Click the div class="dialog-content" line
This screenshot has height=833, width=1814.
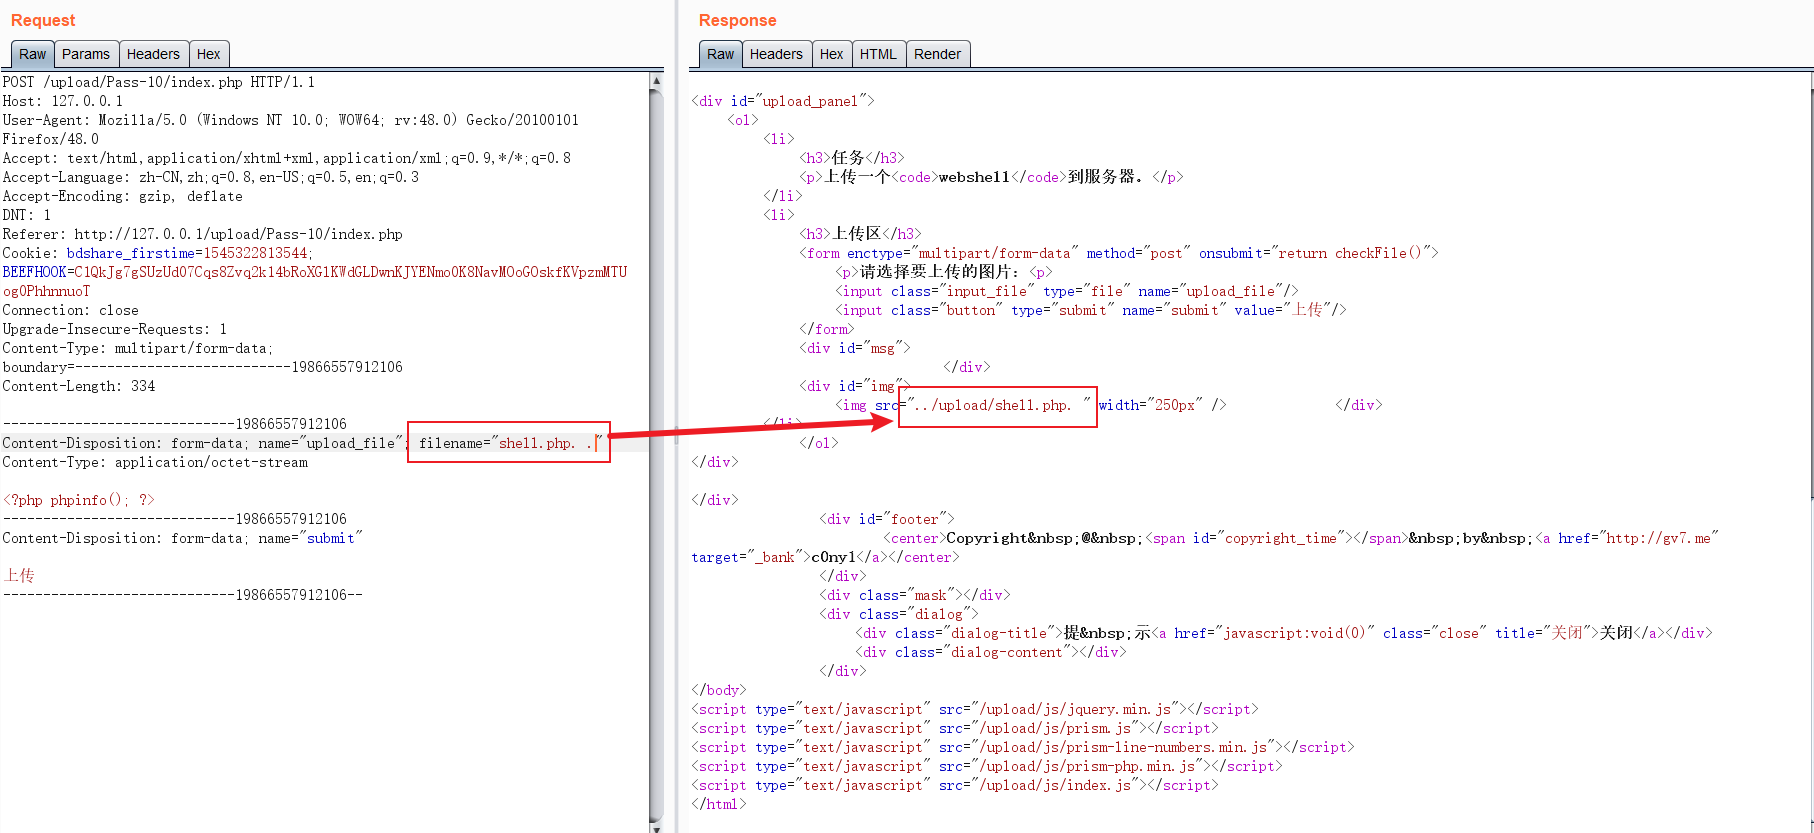point(991,652)
